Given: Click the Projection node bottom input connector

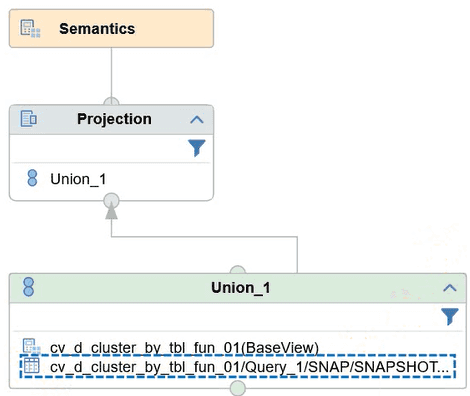Looking at the screenshot, I should pos(111,200).
